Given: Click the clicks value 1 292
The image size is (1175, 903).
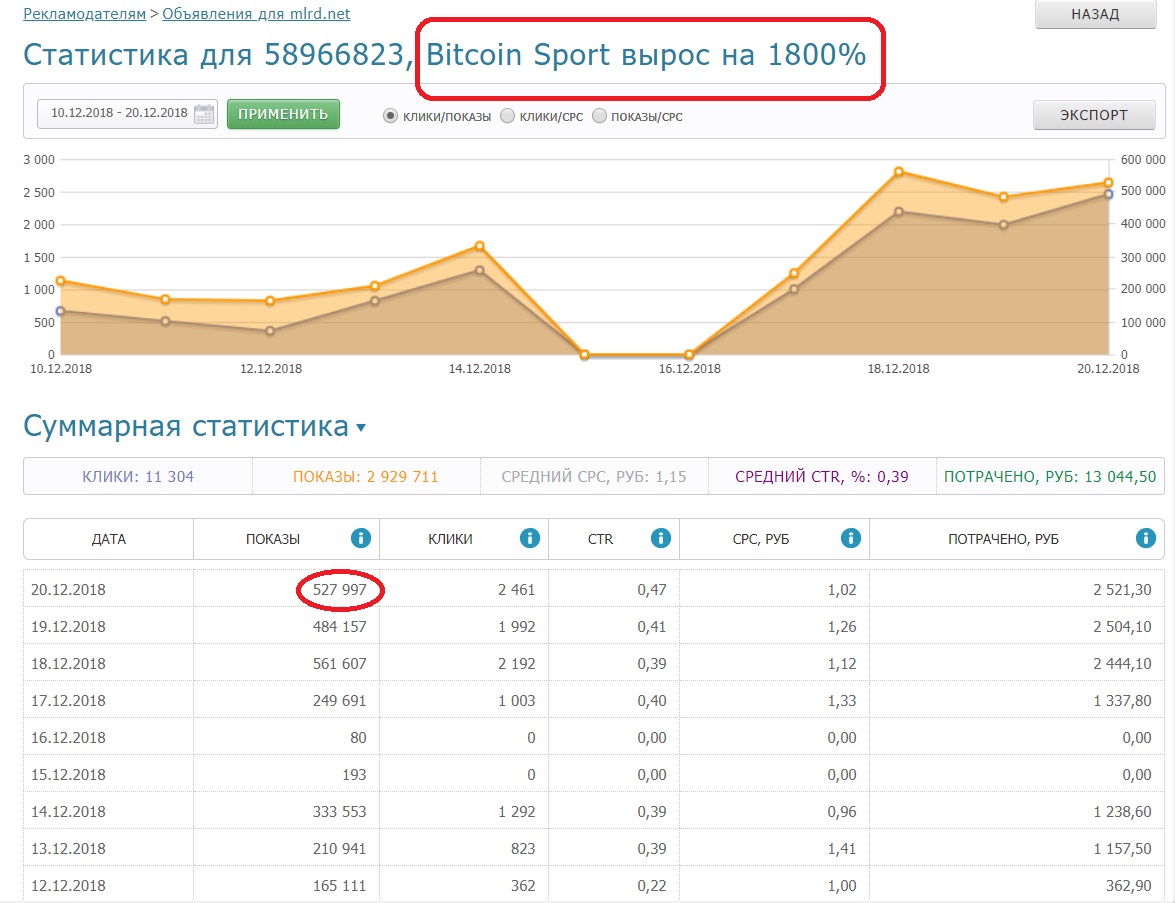Looking at the screenshot, I should [x=517, y=812].
